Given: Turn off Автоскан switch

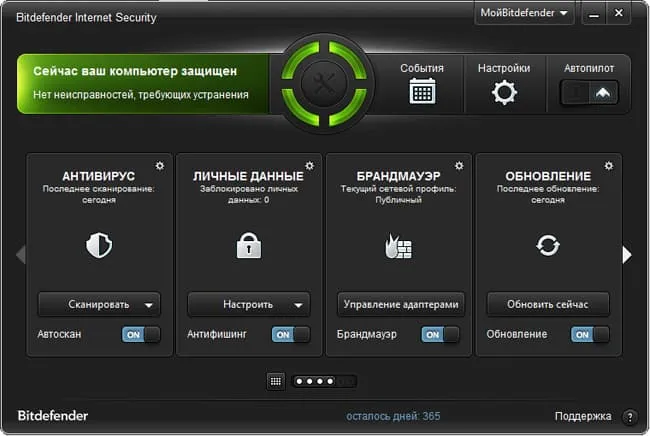Looking at the screenshot, I should 141,334.
